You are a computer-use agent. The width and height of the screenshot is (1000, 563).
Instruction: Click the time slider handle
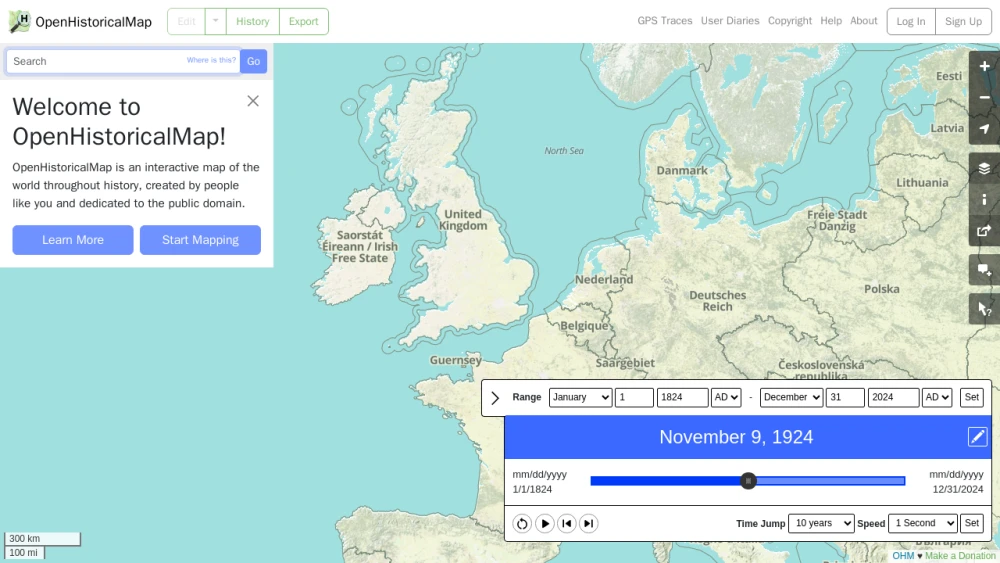point(748,481)
